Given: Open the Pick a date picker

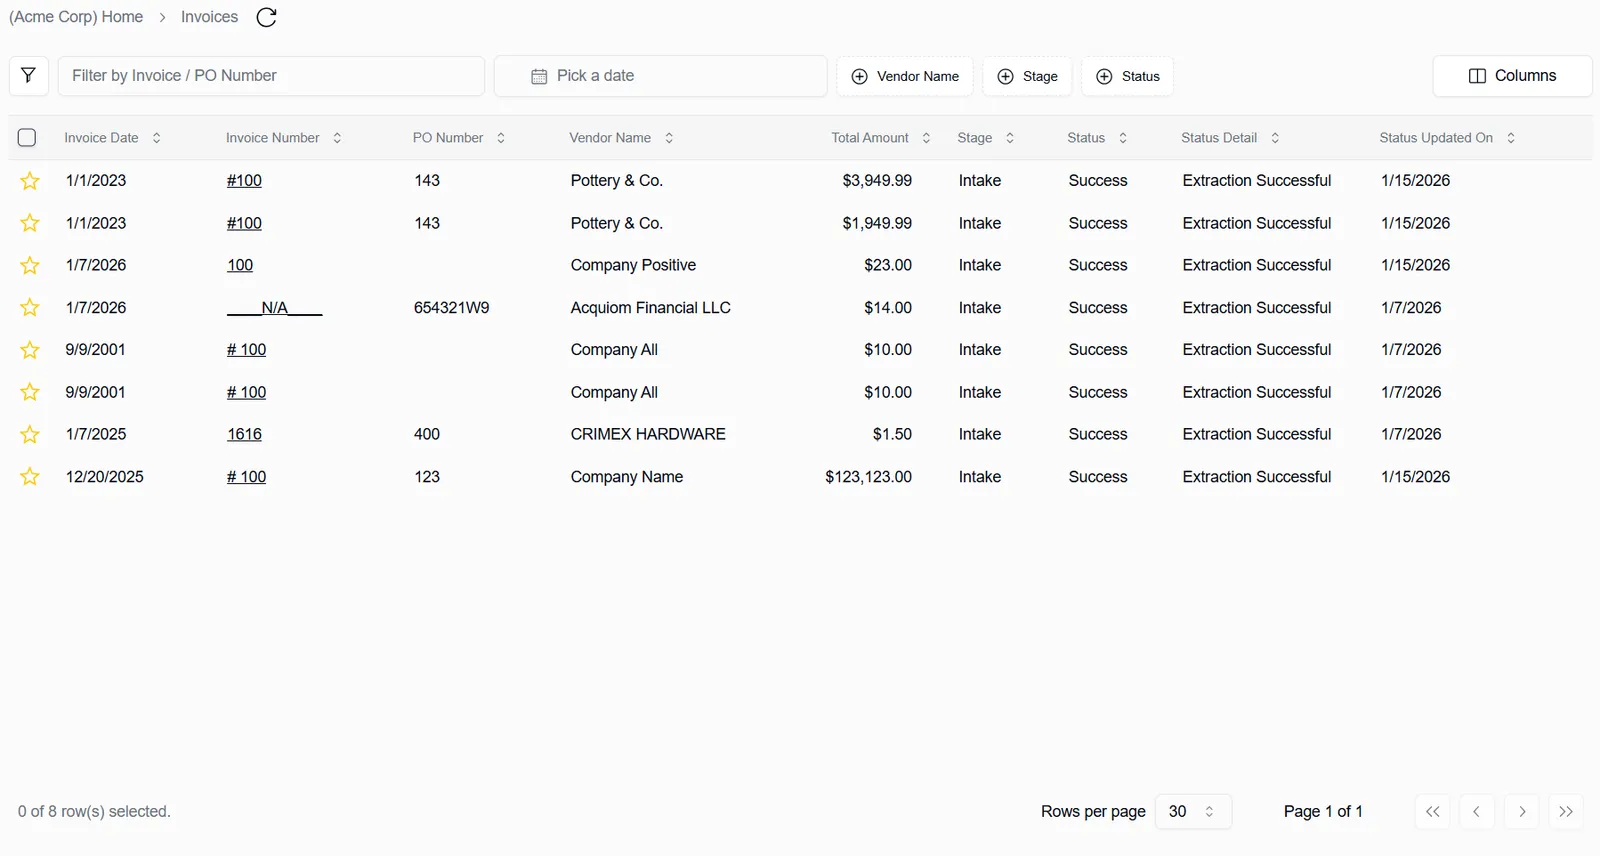Looking at the screenshot, I should point(660,76).
